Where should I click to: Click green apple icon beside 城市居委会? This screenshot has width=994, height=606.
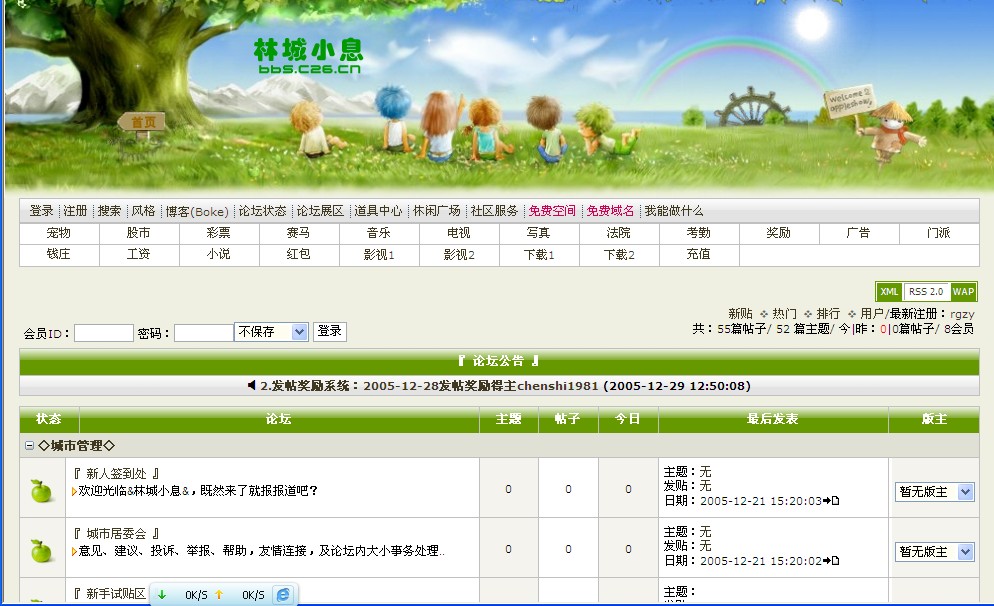pyautogui.click(x=40, y=550)
